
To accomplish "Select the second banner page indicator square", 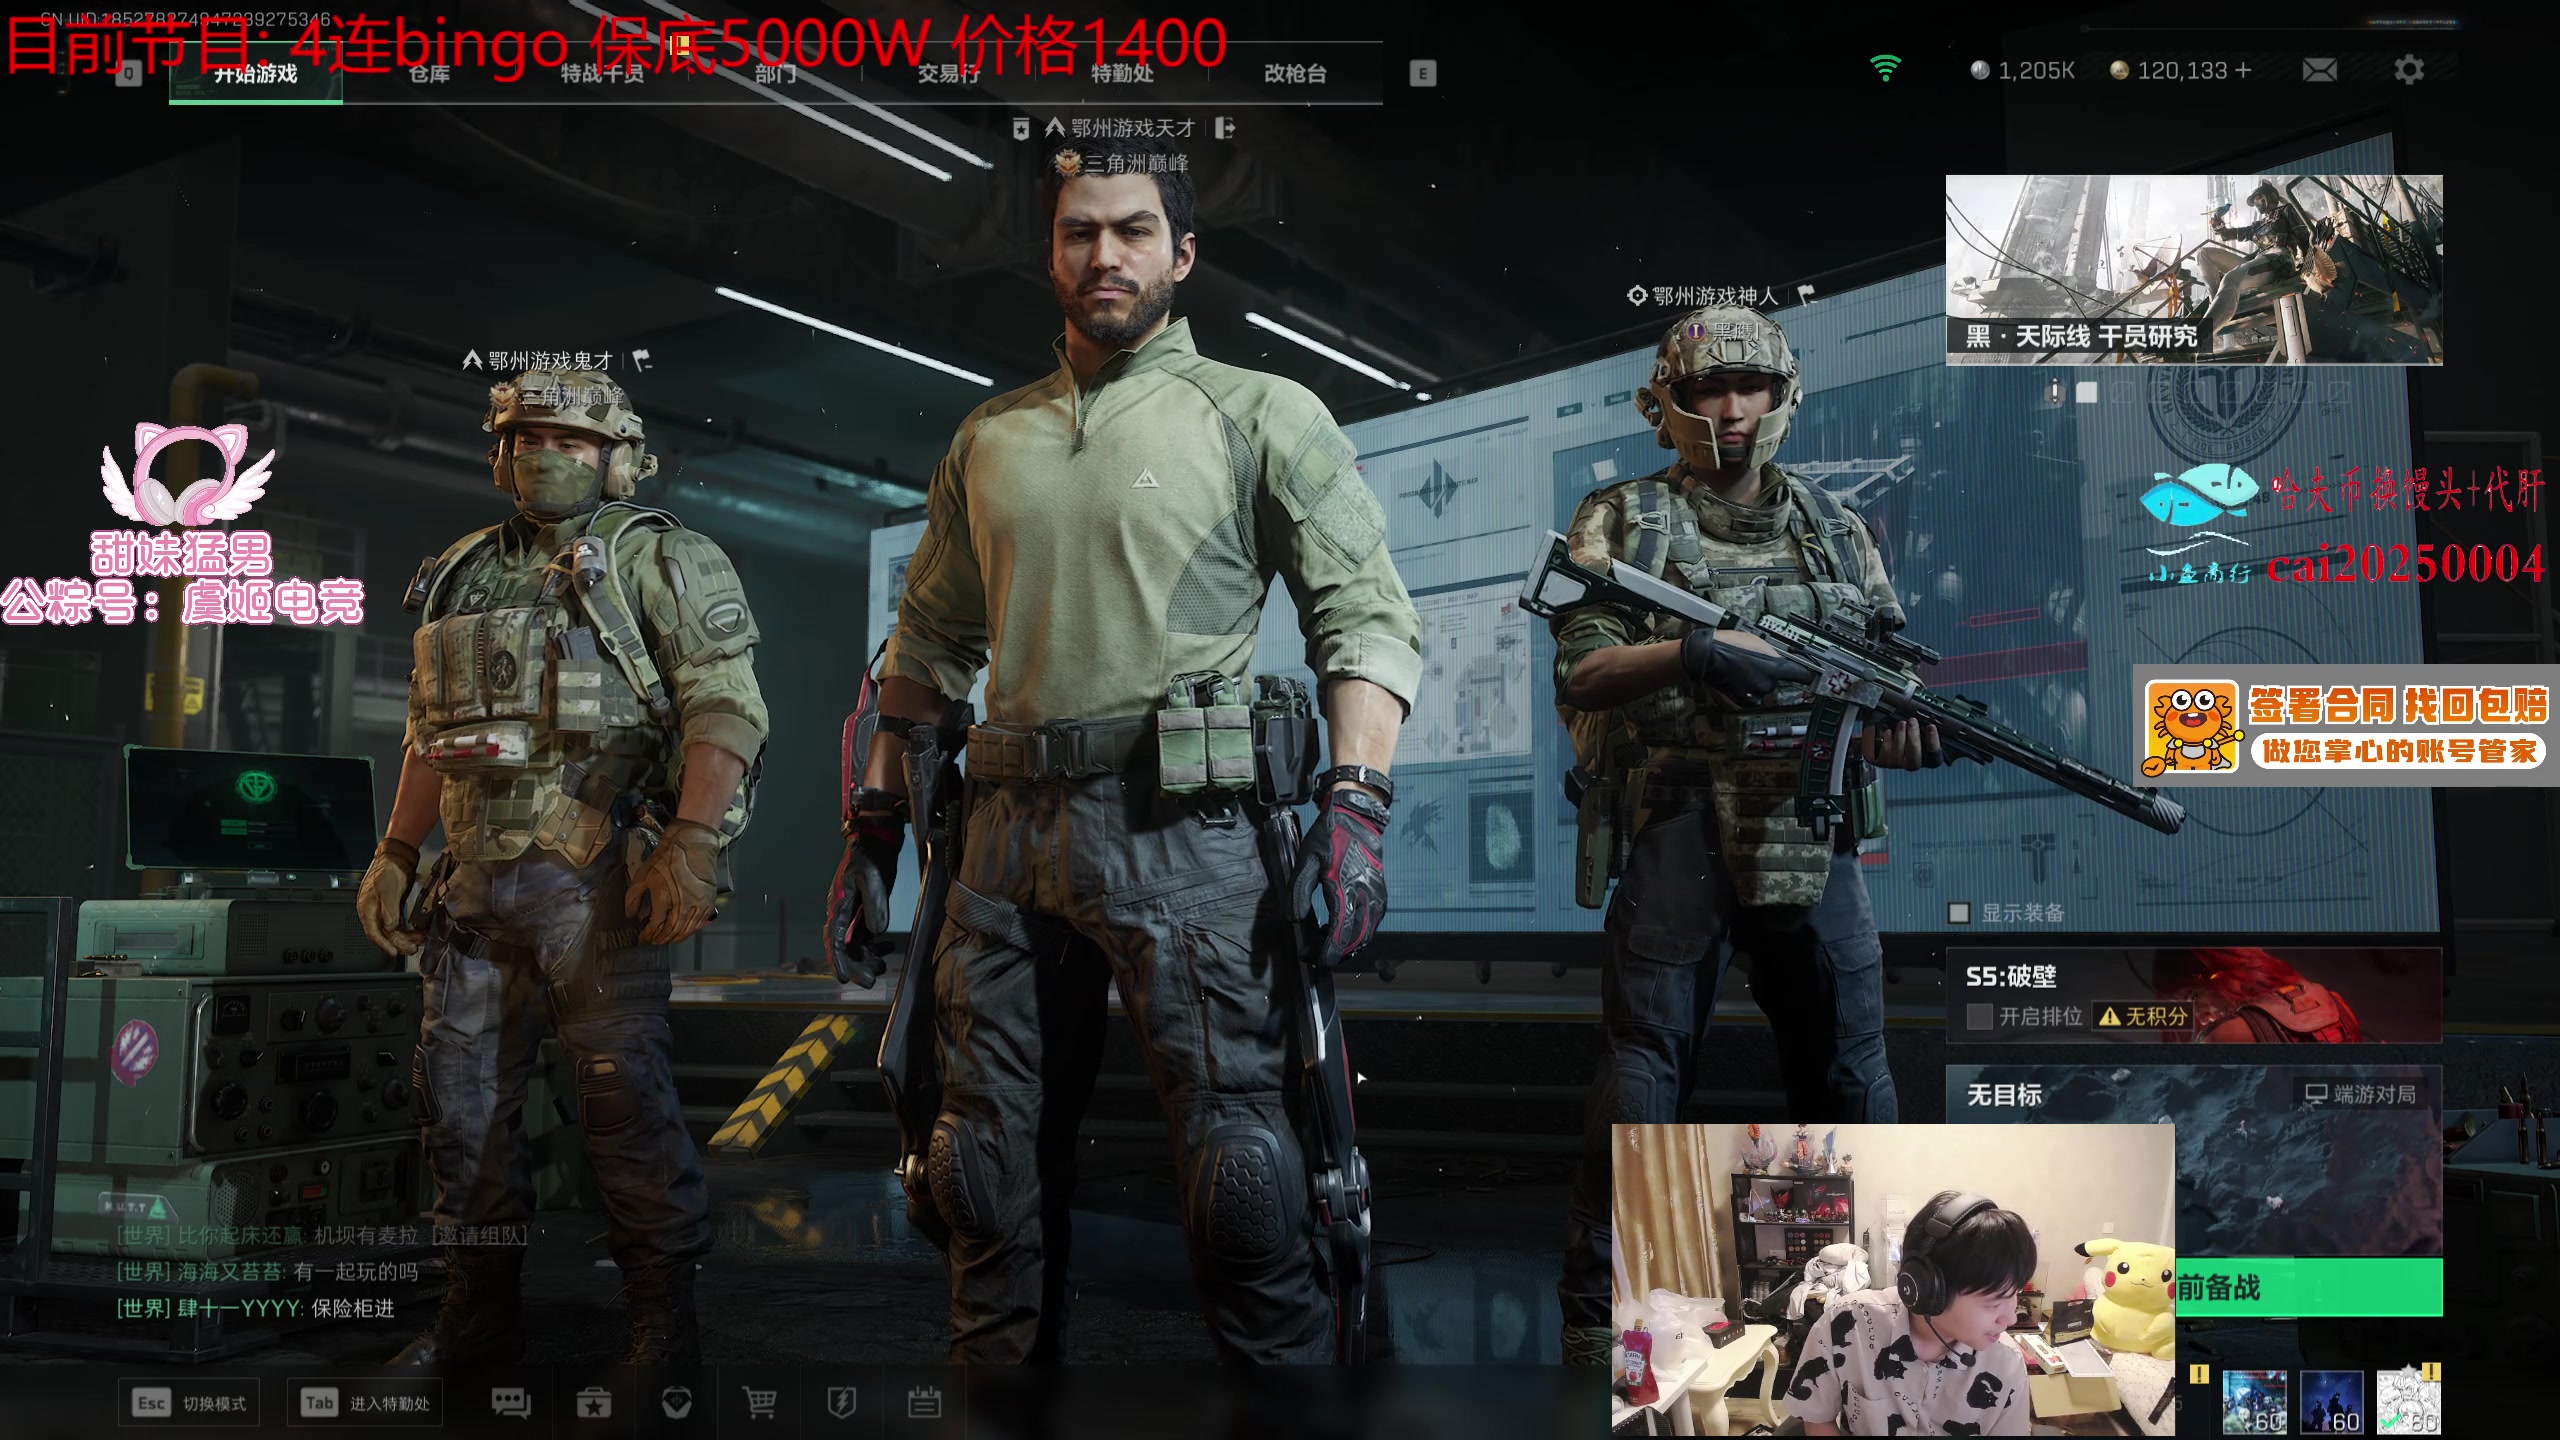I will coord(2086,392).
